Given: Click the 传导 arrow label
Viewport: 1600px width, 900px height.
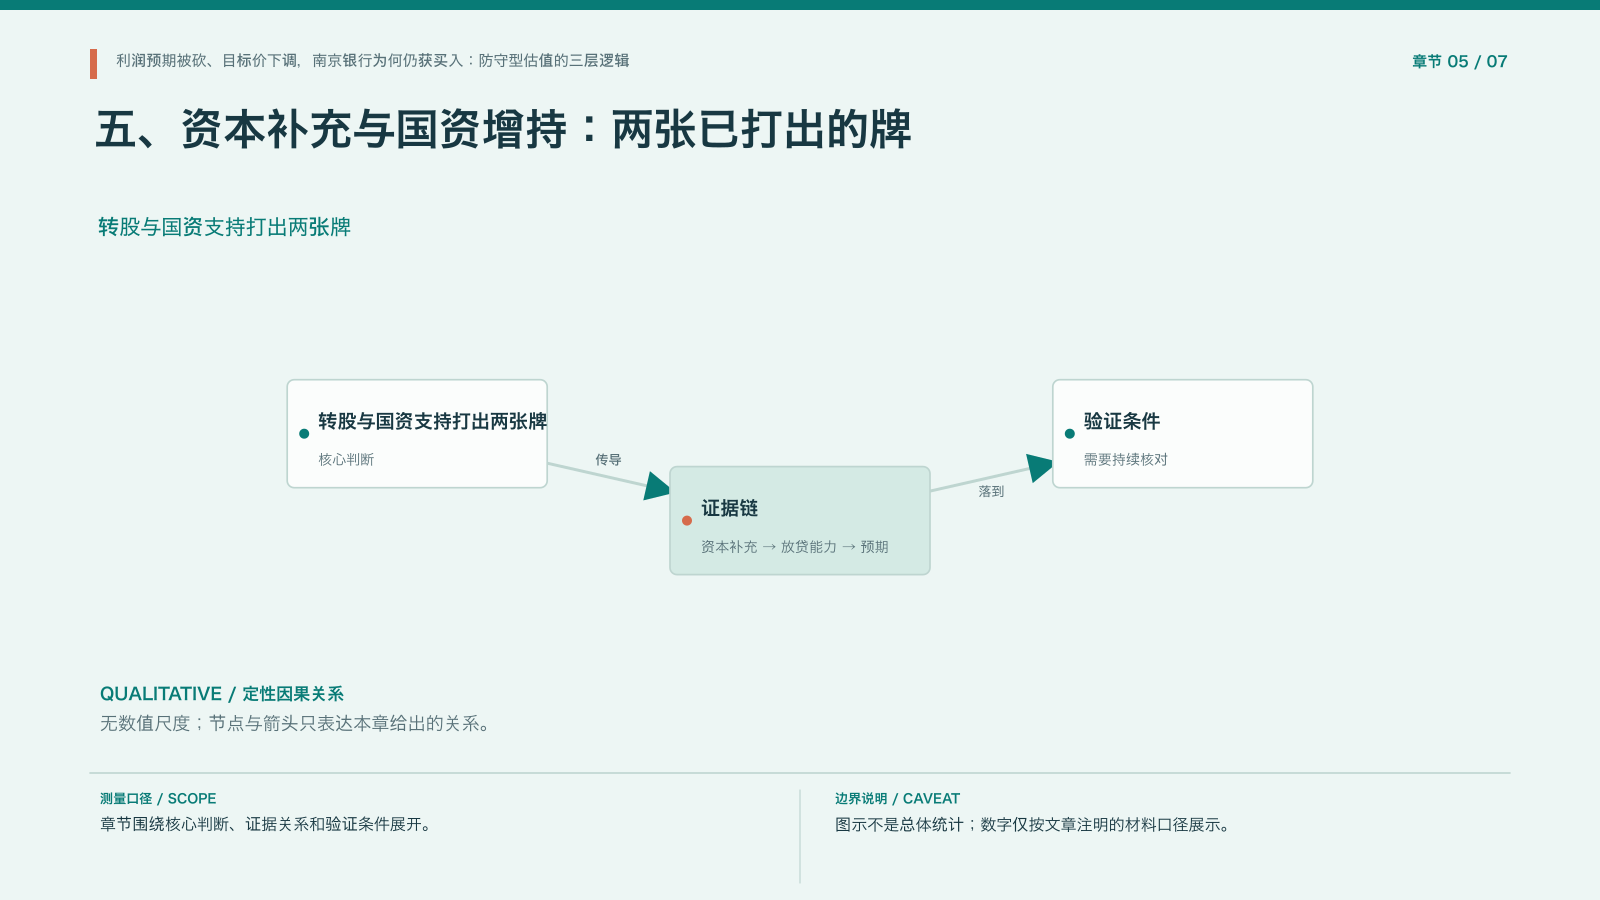Looking at the screenshot, I should tap(608, 460).
